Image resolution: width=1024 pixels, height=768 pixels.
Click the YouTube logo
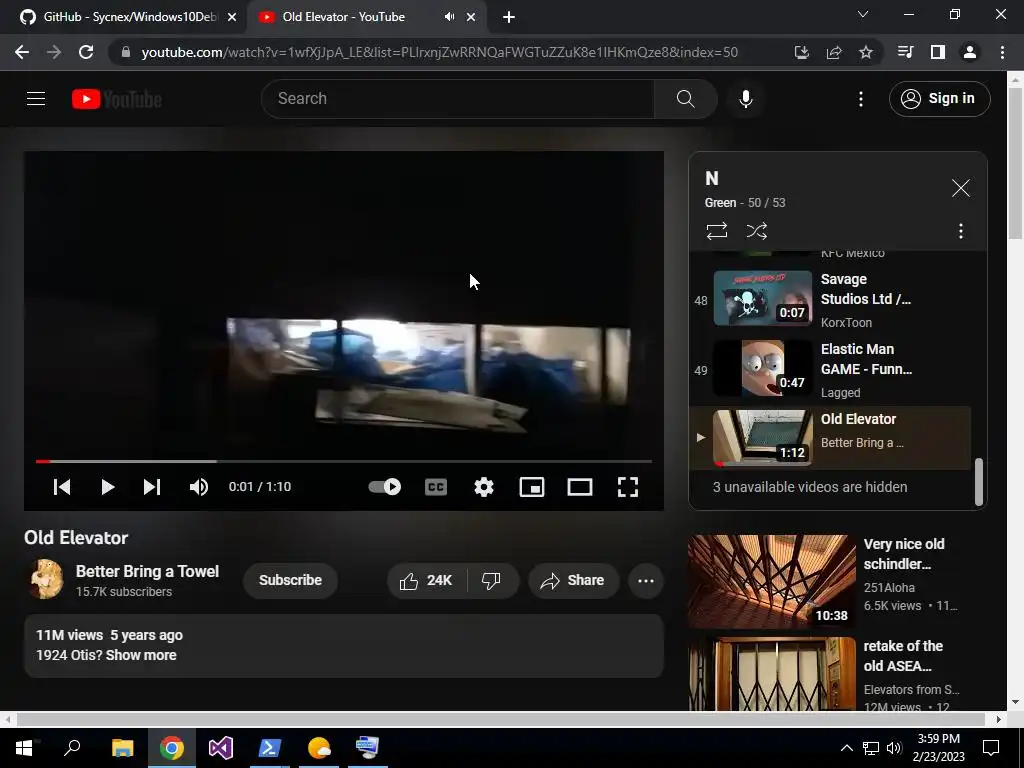click(x=117, y=99)
